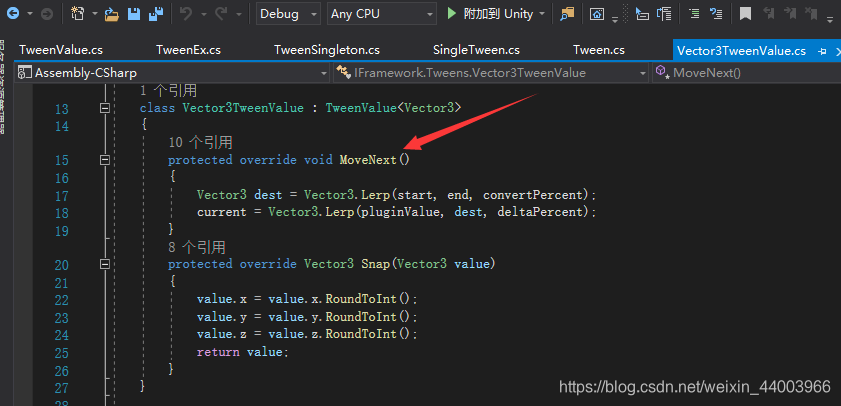Image resolution: width=841 pixels, height=406 pixels.
Task: Click the Open File folder icon
Action: 112,14
